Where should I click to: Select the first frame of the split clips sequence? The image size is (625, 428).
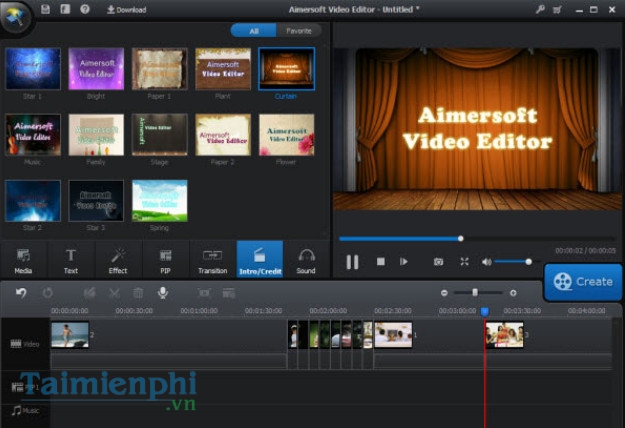(x=293, y=335)
